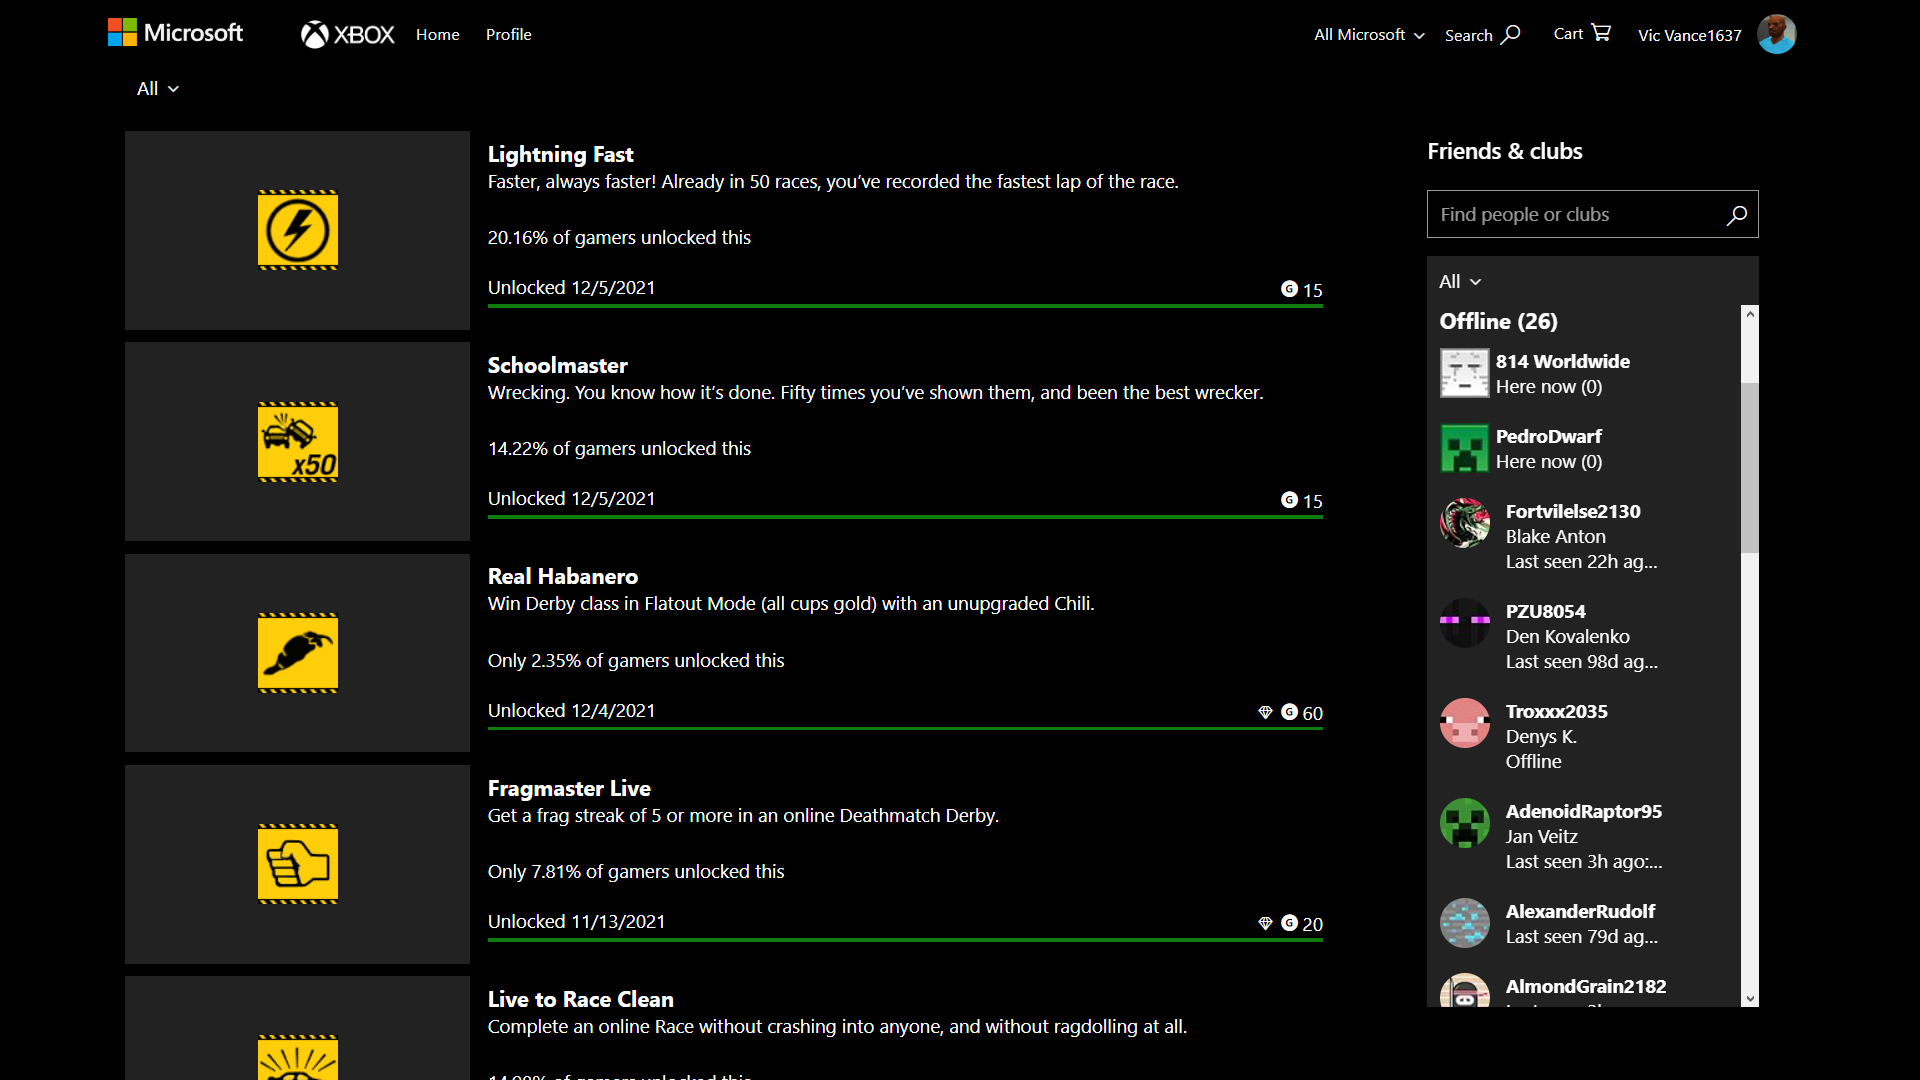Screen dimensions: 1920x1080
Task: Click 'Unlocked 11/13/2021' text
Action: [x=576, y=921]
